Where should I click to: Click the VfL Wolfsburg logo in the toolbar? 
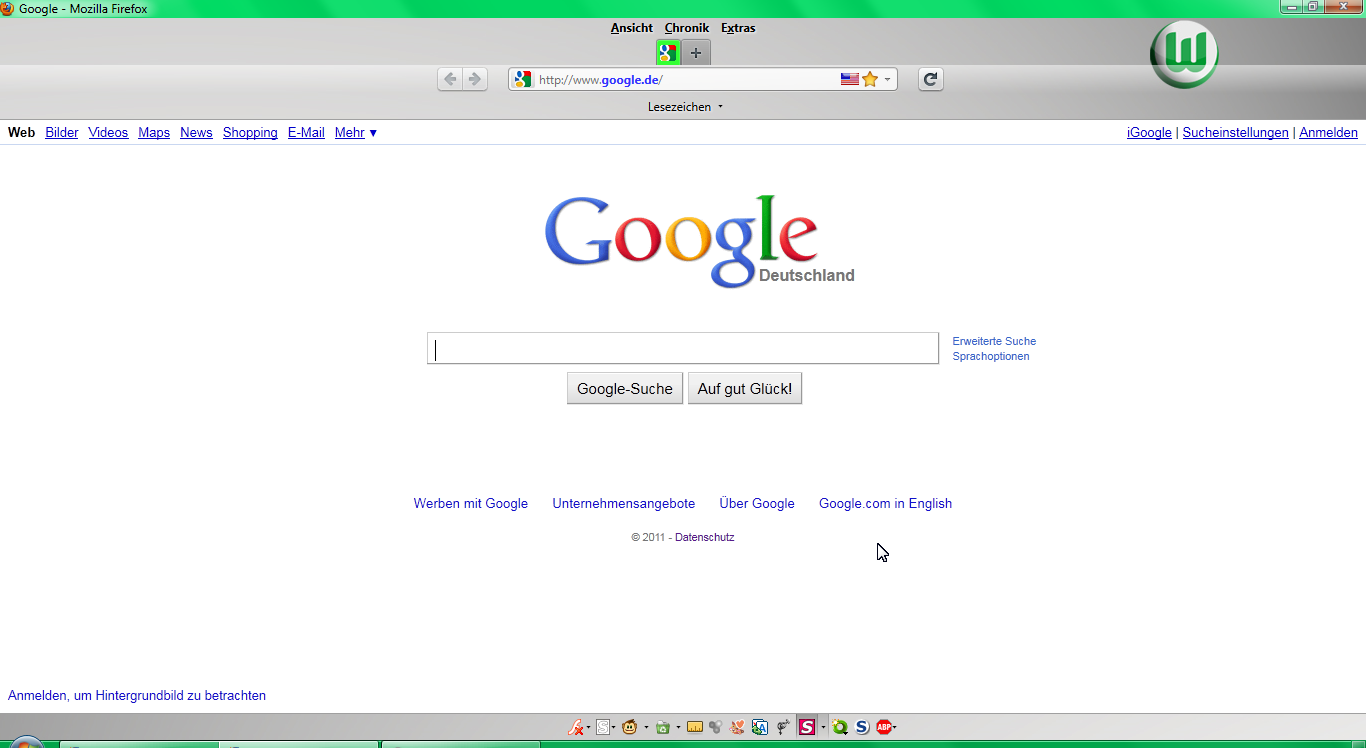click(1184, 54)
